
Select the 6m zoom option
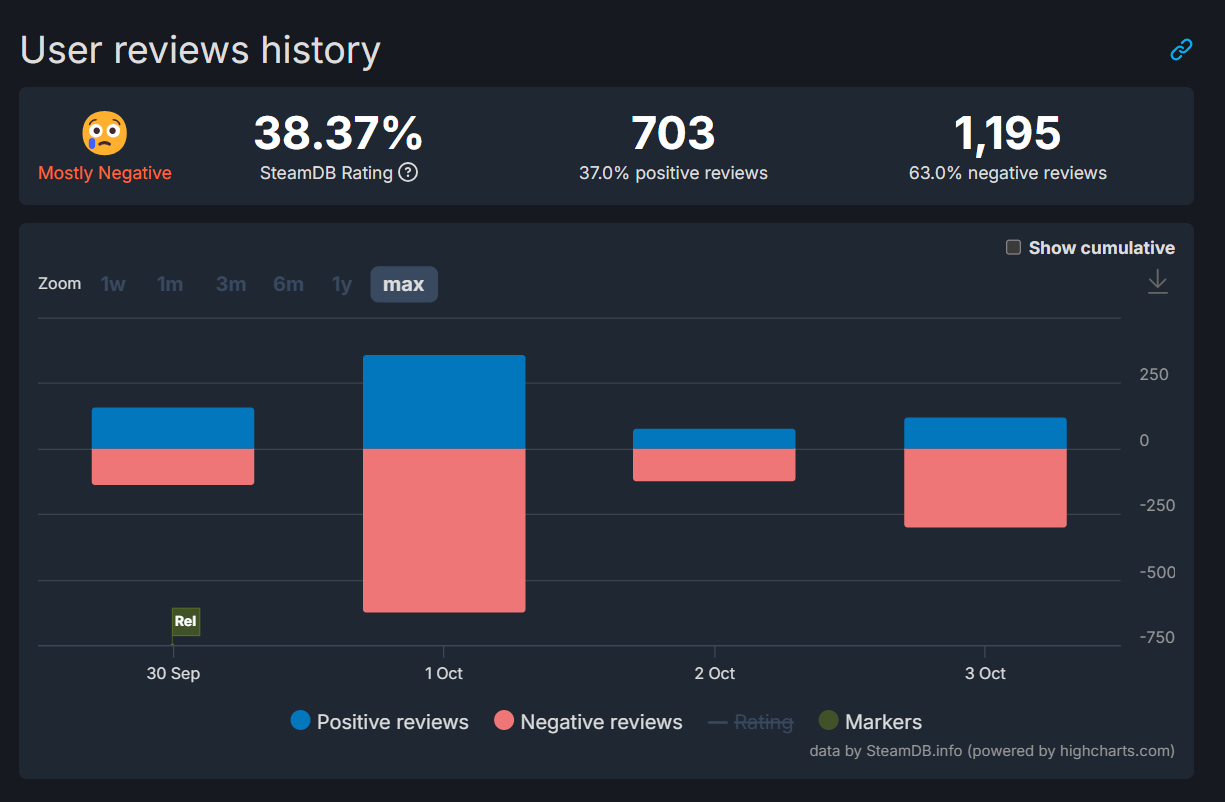click(288, 284)
